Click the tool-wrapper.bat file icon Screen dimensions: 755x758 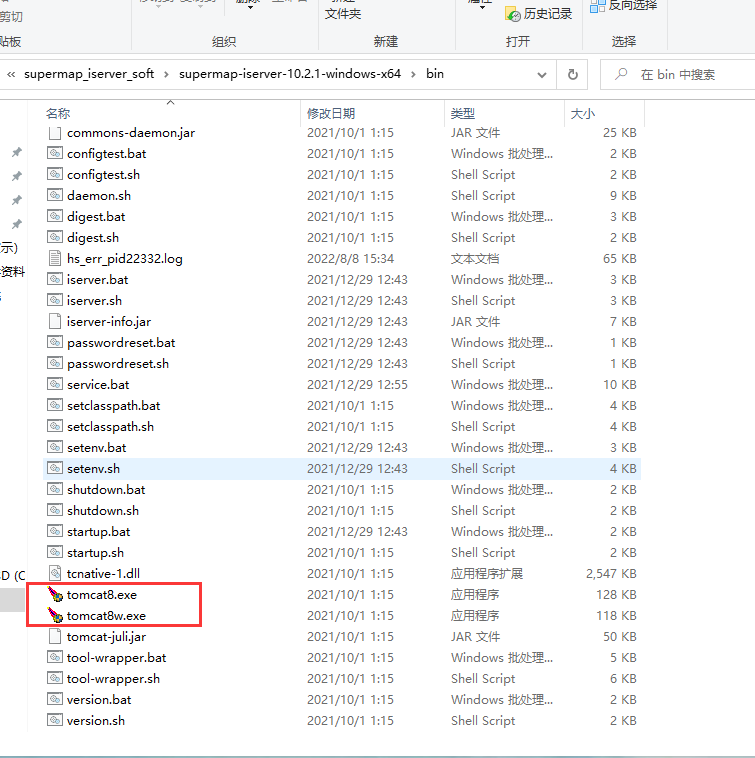(55, 658)
